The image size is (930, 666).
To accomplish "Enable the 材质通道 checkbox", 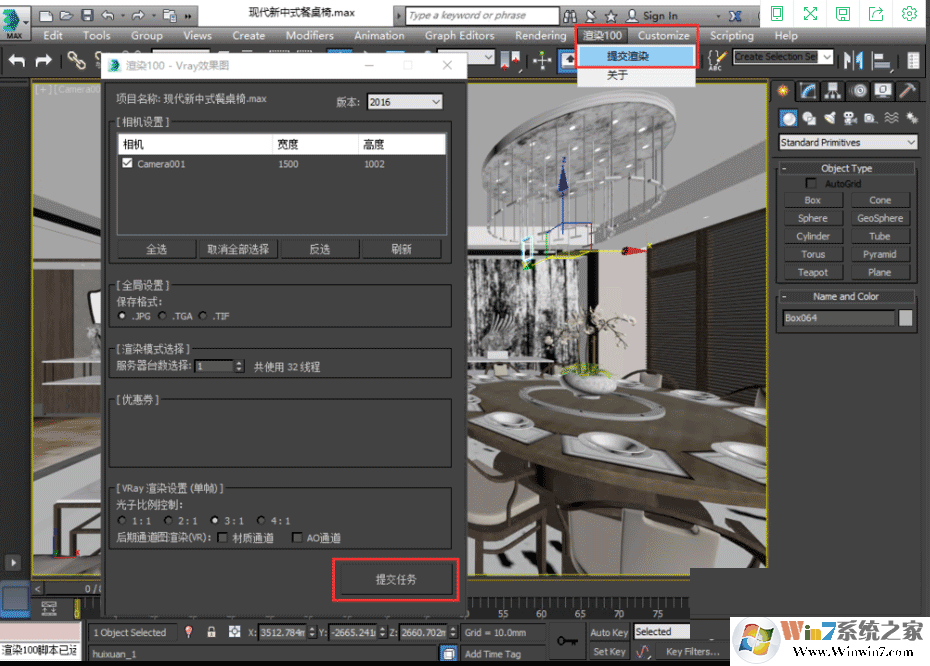I will [x=222, y=537].
